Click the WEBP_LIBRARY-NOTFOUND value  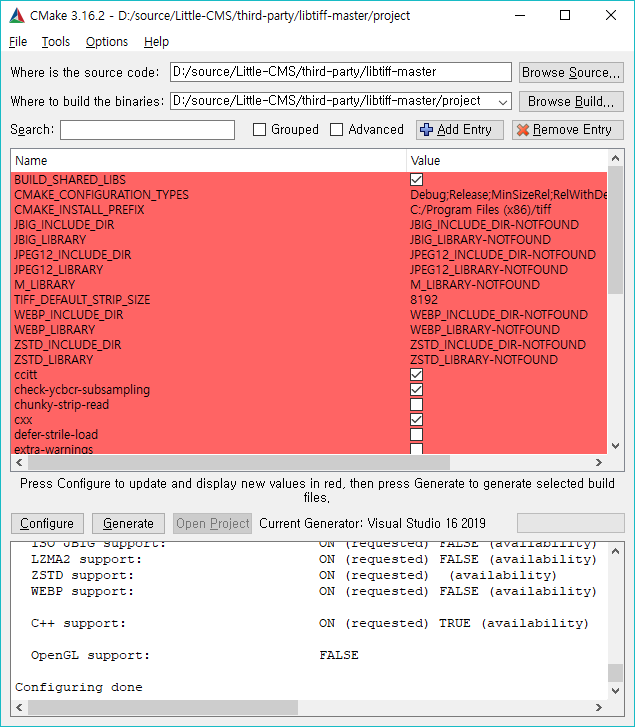(x=485, y=330)
